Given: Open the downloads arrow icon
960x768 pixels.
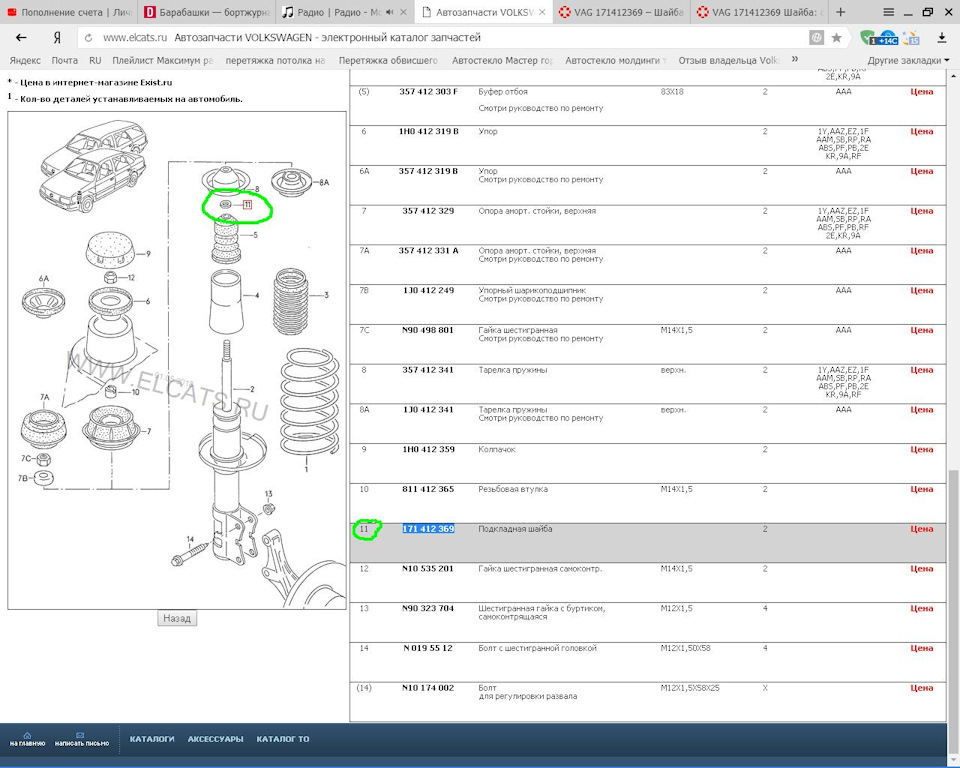Looking at the screenshot, I should pos(942,38).
